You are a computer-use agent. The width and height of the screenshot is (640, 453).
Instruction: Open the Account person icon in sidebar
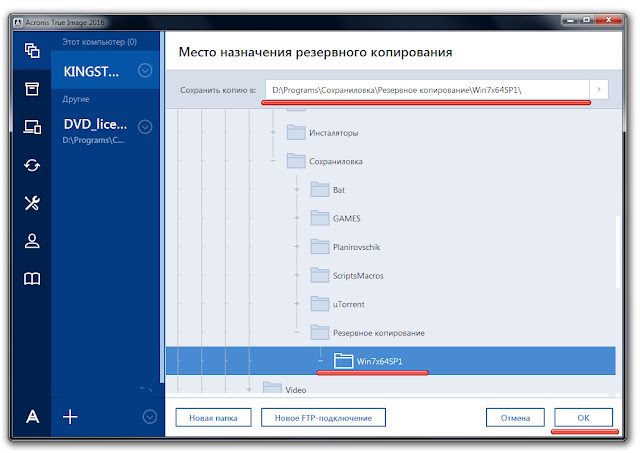(32, 241)
